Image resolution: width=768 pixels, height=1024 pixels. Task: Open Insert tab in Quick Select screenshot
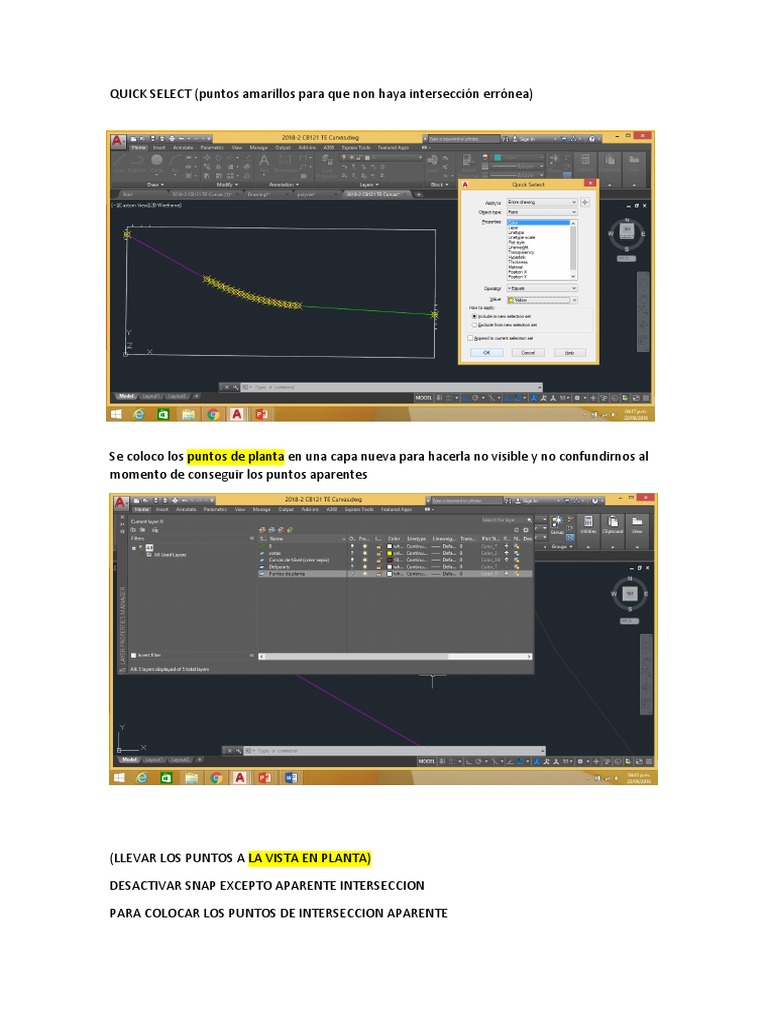159,148
